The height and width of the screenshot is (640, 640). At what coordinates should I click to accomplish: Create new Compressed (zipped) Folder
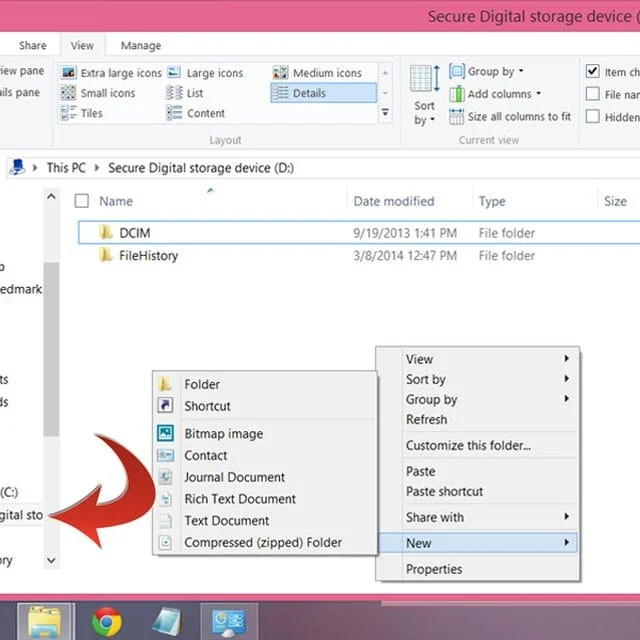tap(265, 542)
